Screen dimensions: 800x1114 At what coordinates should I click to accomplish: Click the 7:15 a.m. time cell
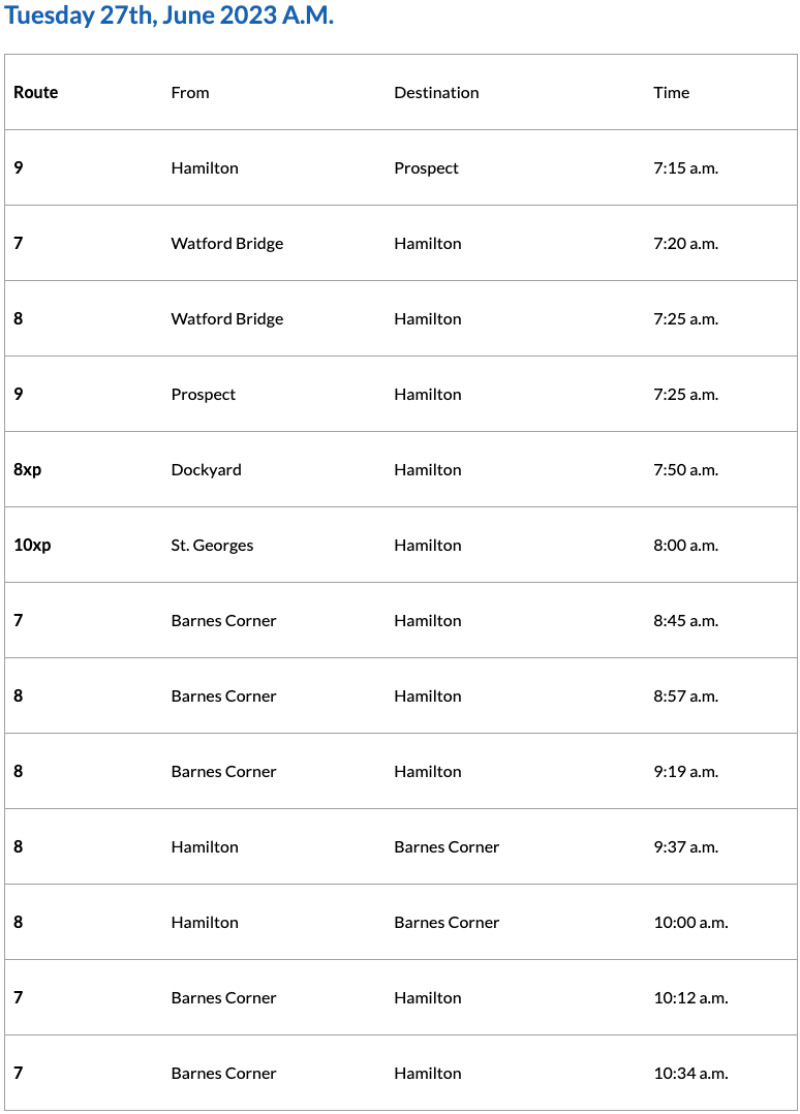685,168
